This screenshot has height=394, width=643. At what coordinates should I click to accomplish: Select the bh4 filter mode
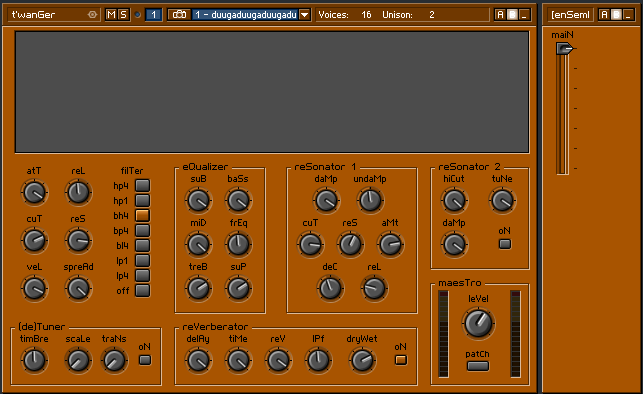pos(142,216)
